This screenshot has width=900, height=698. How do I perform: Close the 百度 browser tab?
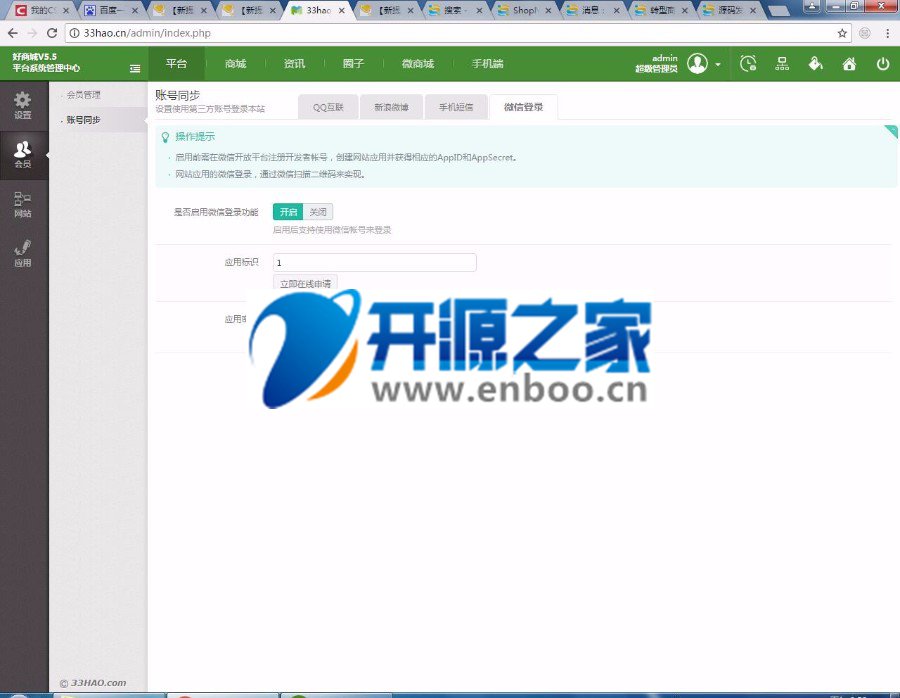coord(135,10)
